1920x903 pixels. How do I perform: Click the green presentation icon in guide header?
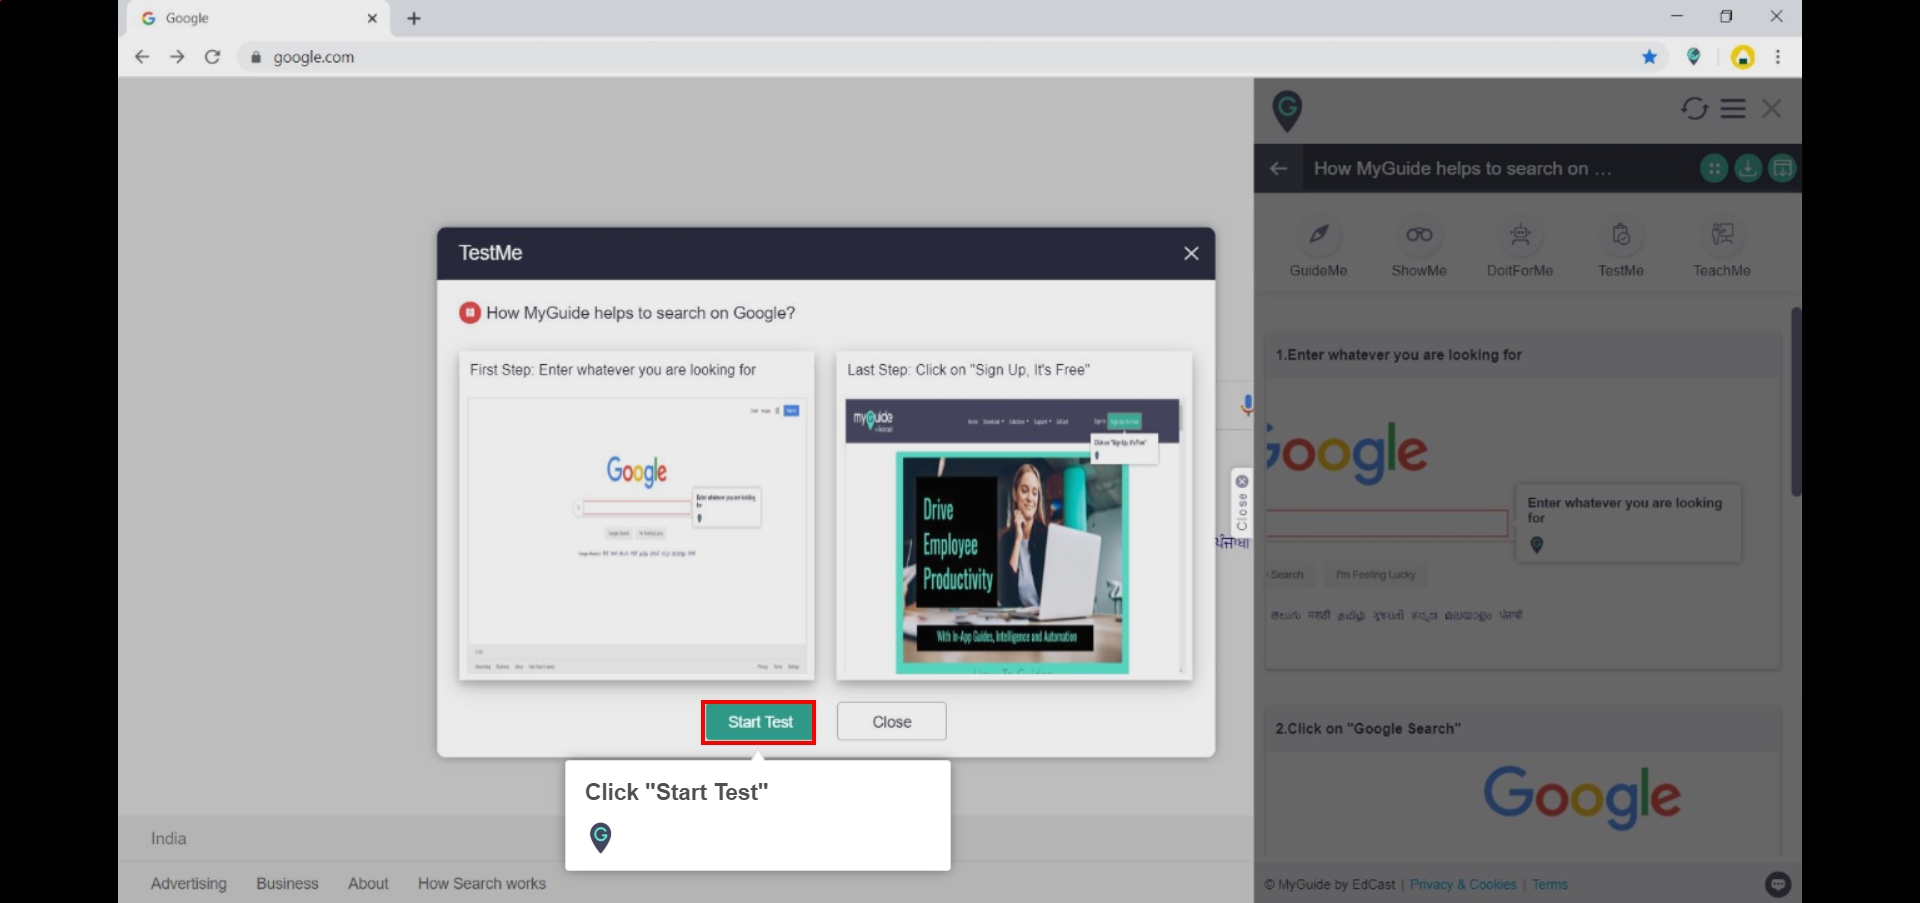(1782, 169)
